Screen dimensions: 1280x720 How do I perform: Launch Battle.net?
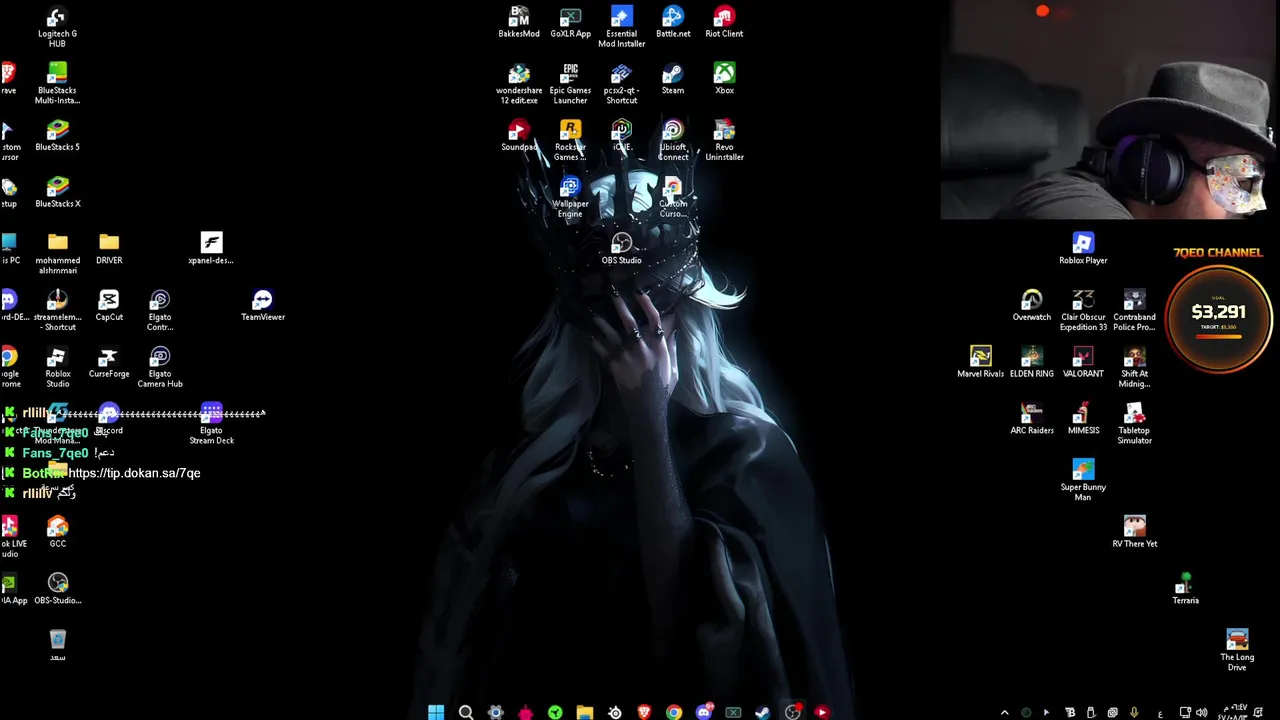click(x=673, y=22)
